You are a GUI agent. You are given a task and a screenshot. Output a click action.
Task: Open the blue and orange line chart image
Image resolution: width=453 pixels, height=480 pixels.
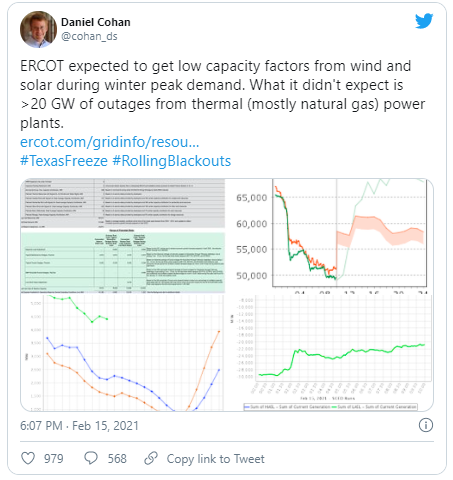click(123, 353)
